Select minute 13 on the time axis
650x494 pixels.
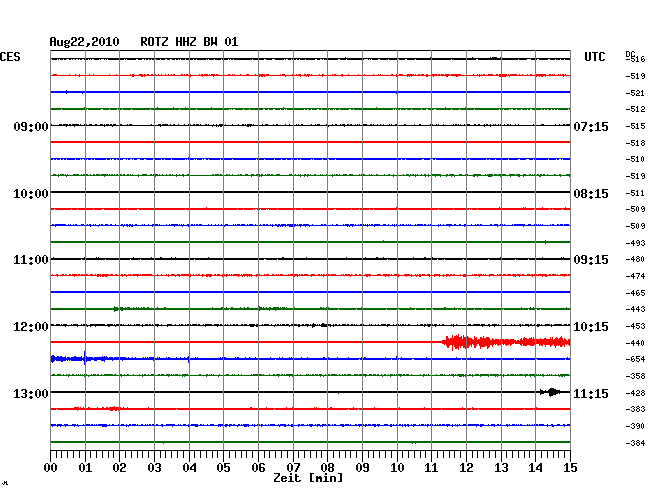[x=501, y=468]
